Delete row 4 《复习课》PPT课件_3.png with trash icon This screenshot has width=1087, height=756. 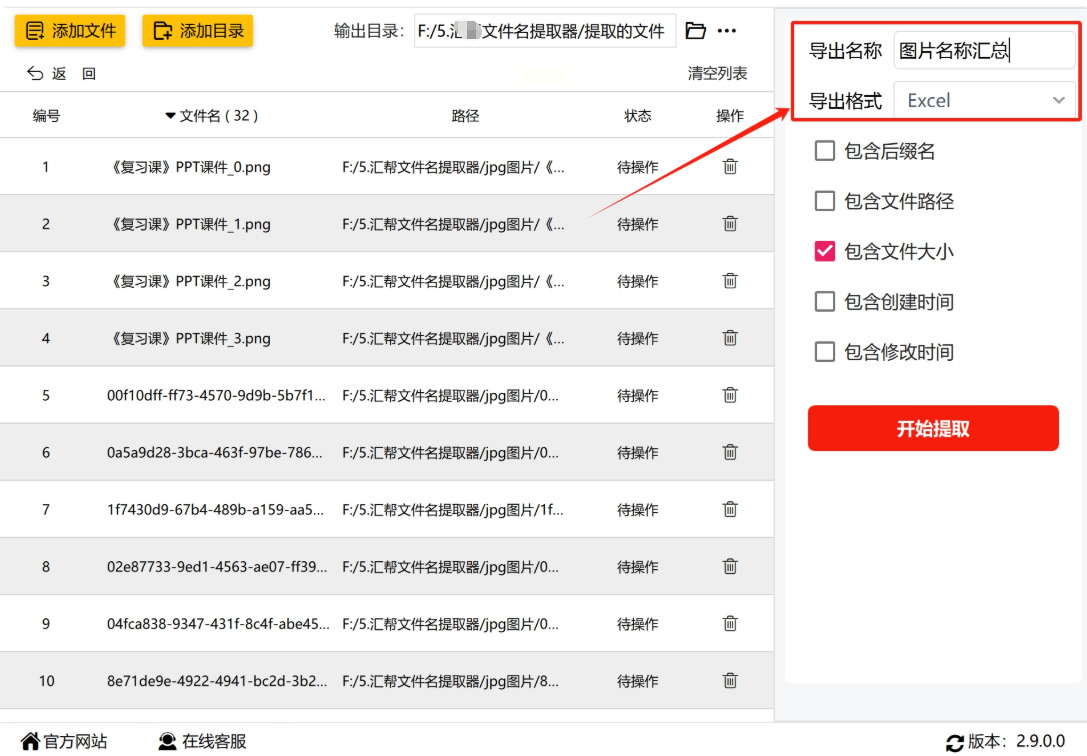(x=730, y=337)
